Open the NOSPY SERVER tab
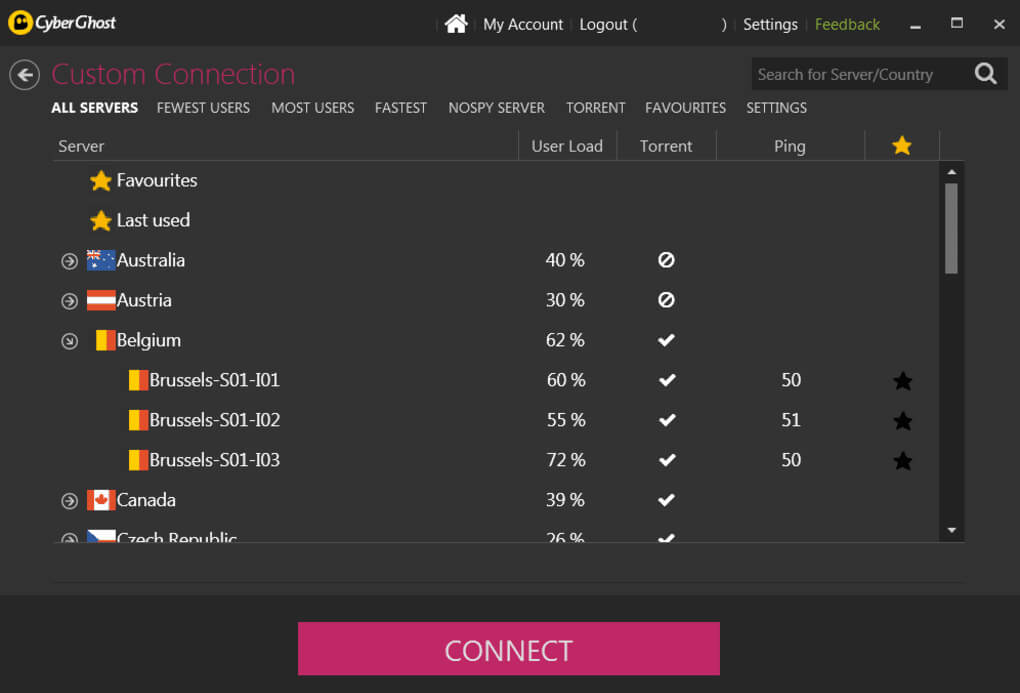1020x693 pixels. (496, 108)
